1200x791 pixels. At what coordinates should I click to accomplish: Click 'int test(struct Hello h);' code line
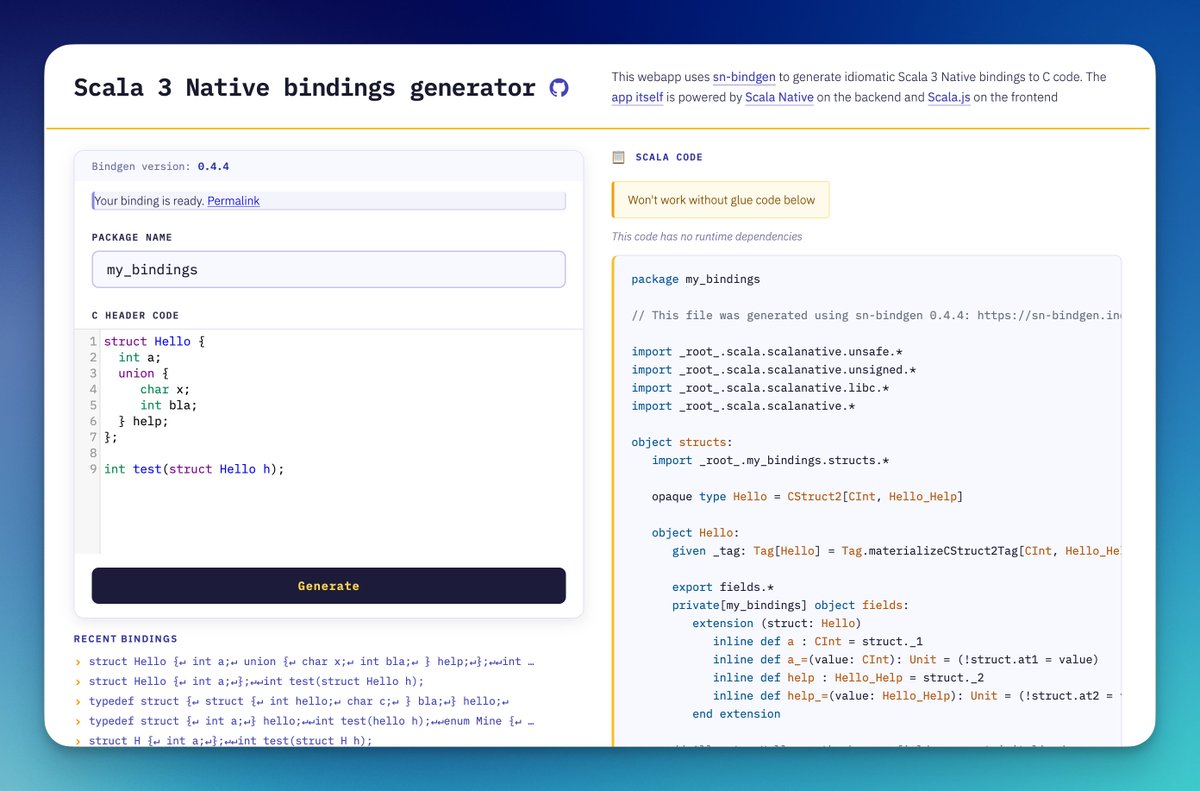[194, 469]
